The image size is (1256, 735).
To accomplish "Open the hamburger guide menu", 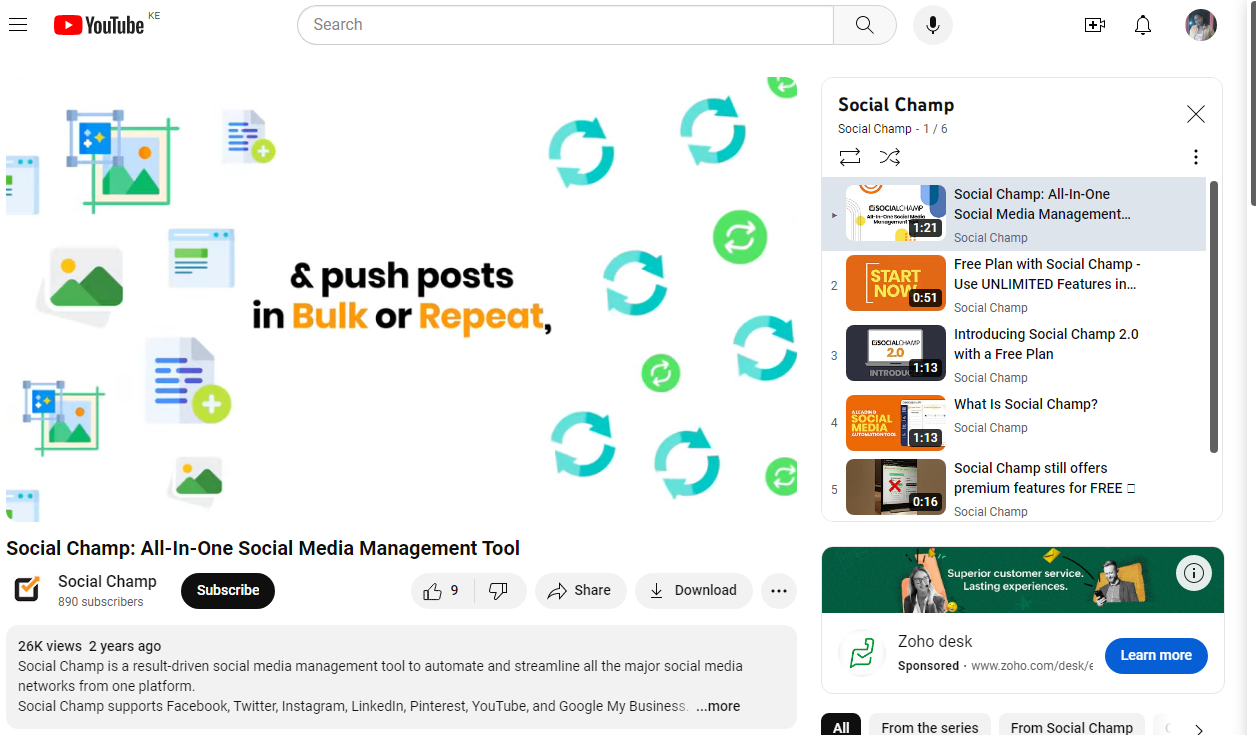I will [x=18, y=25].
